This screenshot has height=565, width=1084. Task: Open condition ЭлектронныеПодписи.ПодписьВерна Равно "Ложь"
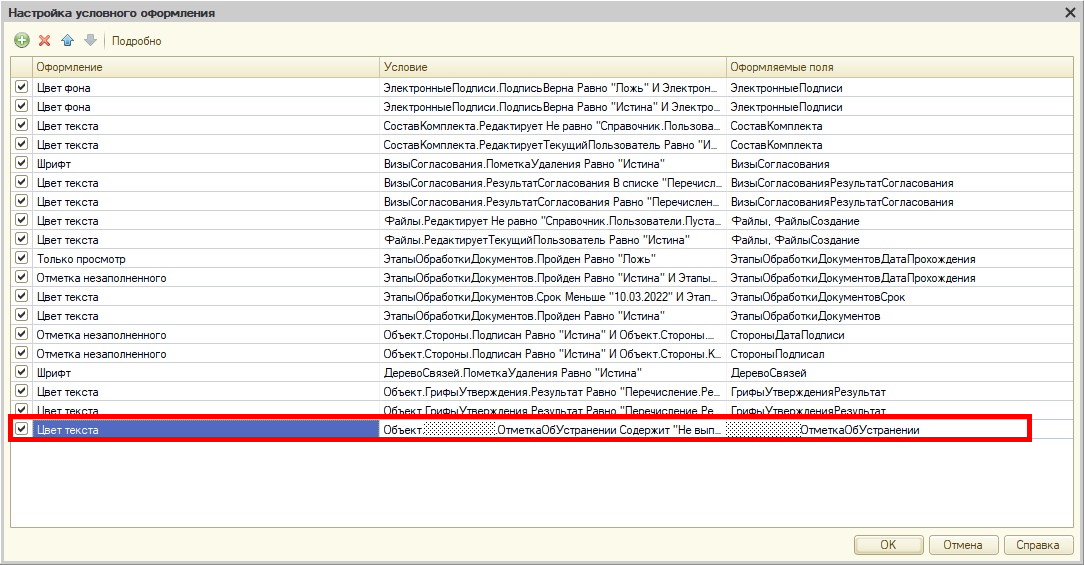point(552,88)
